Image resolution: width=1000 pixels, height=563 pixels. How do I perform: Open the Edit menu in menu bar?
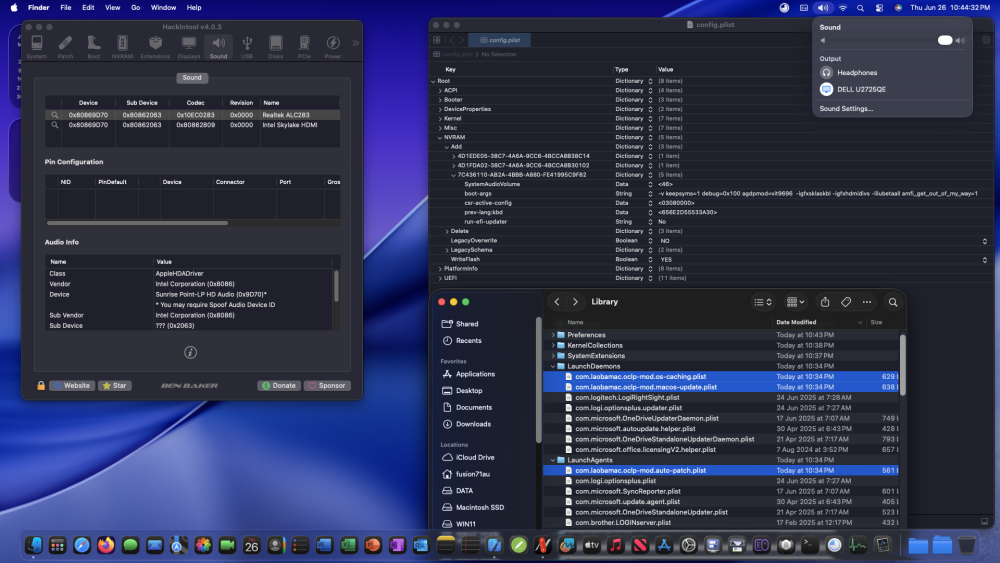pos(88,8)
